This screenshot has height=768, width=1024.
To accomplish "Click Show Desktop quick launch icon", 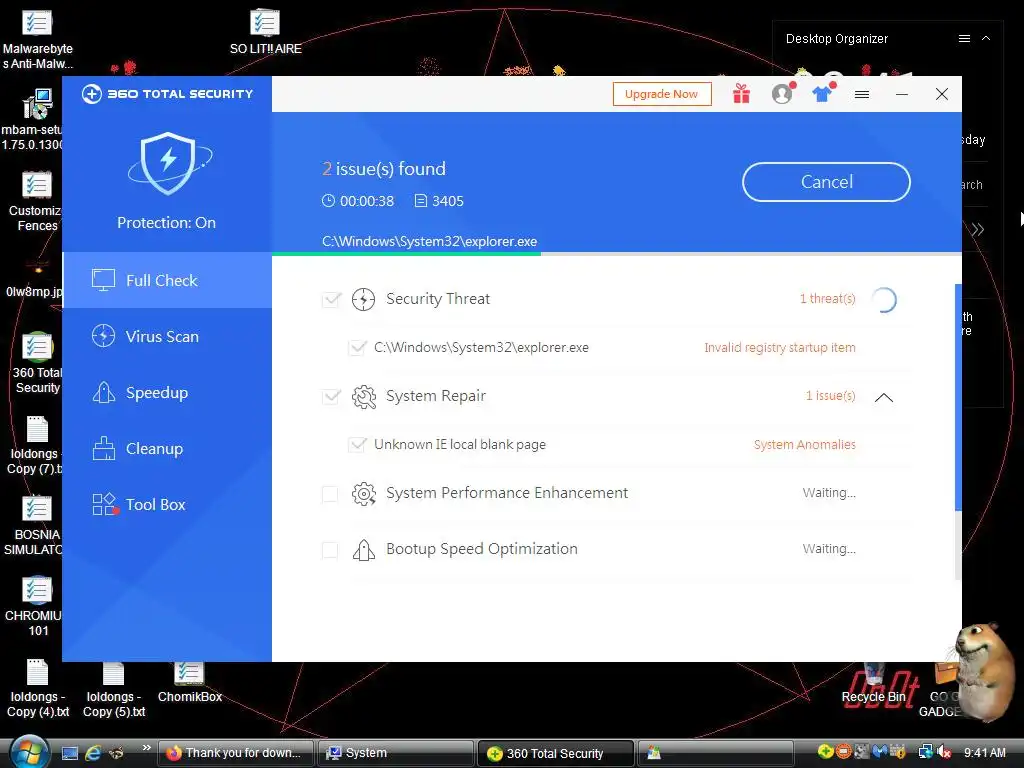I will pos(70,753).
